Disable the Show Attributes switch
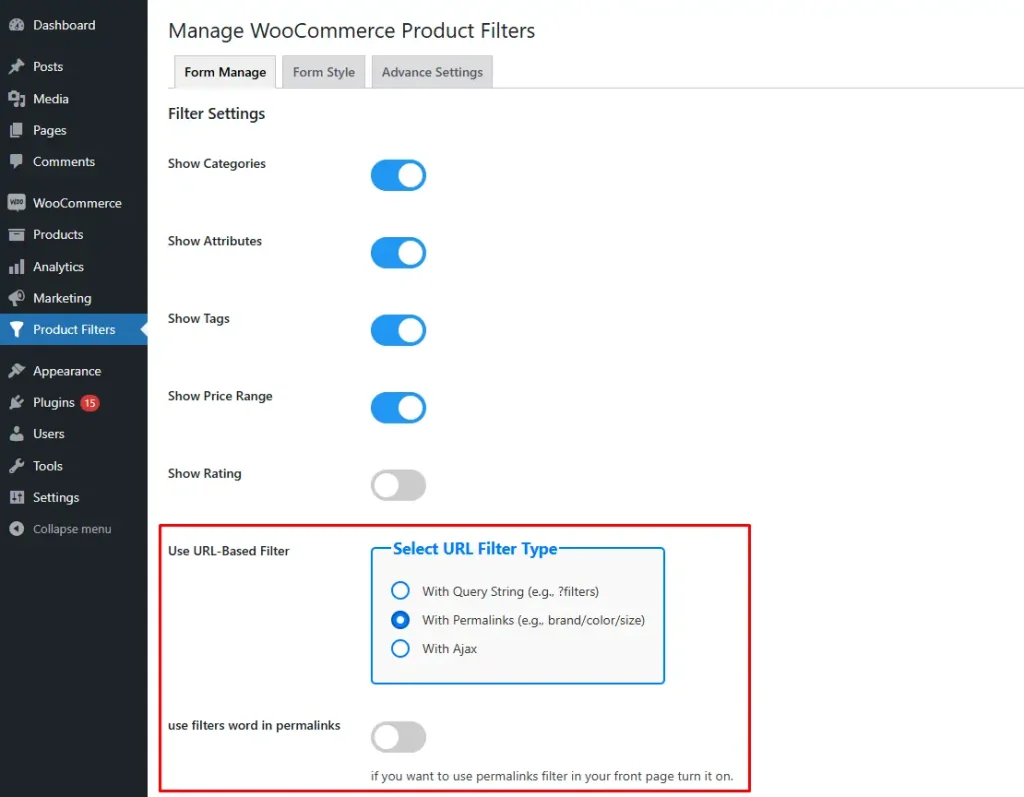 click(x=398, y=253)
